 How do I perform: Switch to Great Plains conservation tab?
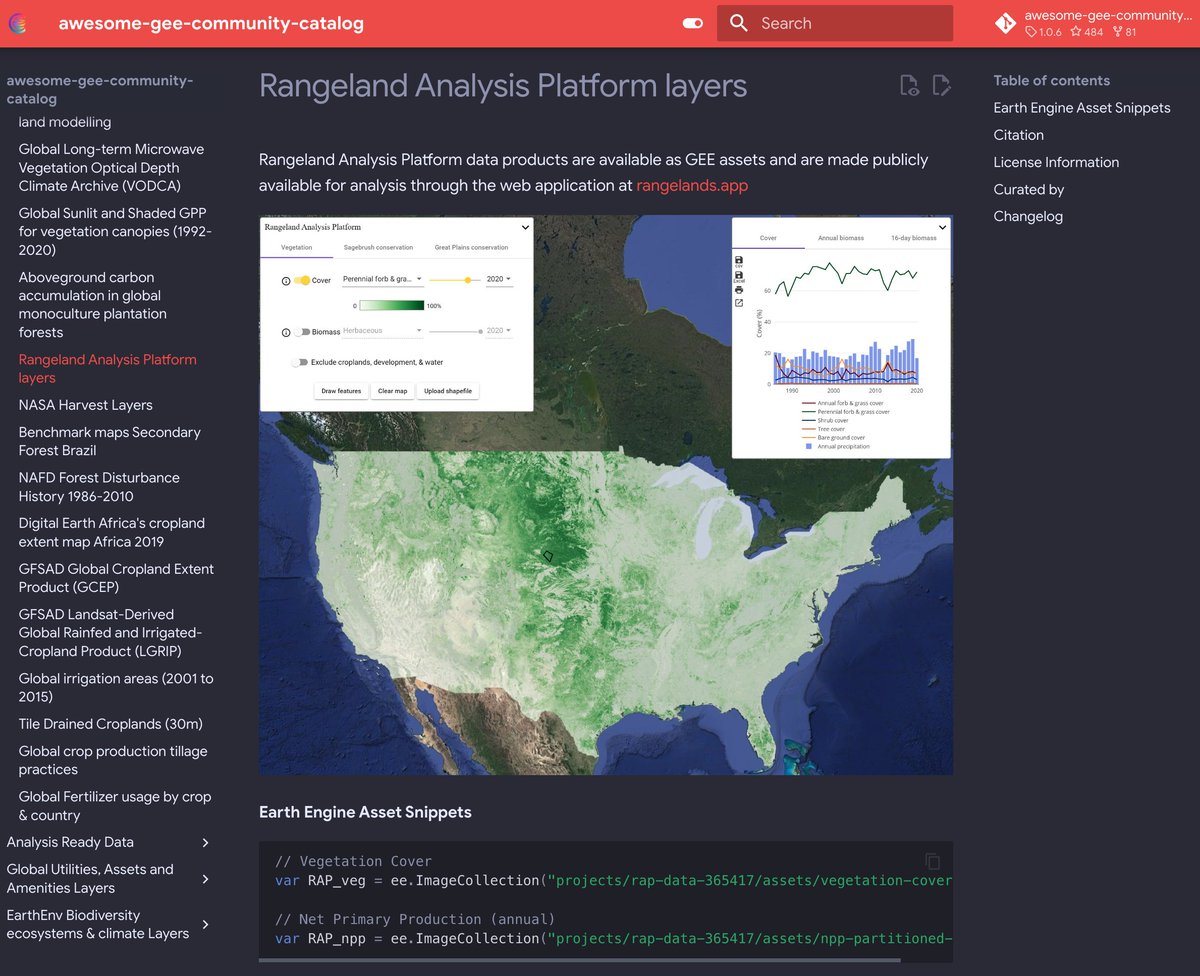(471, 247)
